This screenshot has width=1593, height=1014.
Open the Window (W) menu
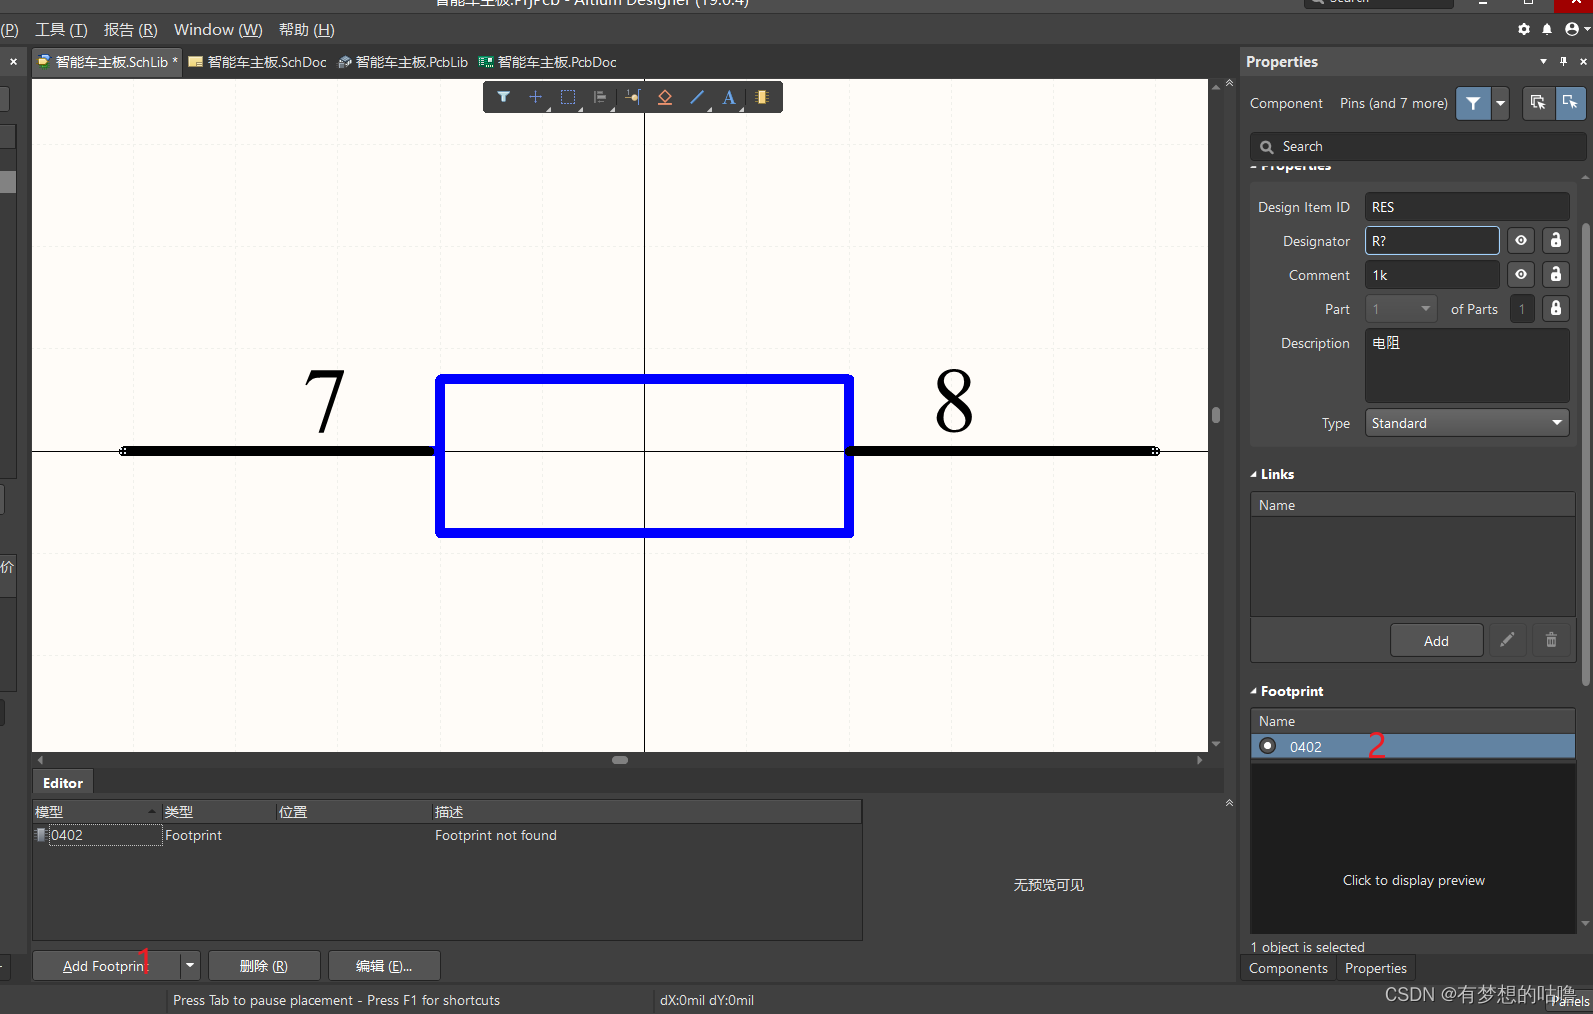(x=218, y=29)
